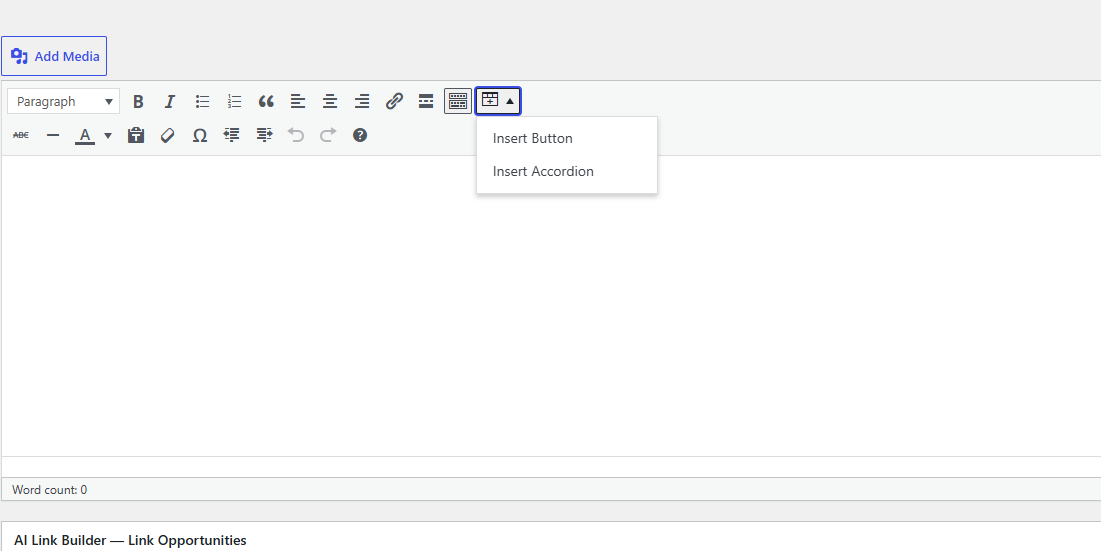
Task: Apply the text color A button
Action: [85, 135]
